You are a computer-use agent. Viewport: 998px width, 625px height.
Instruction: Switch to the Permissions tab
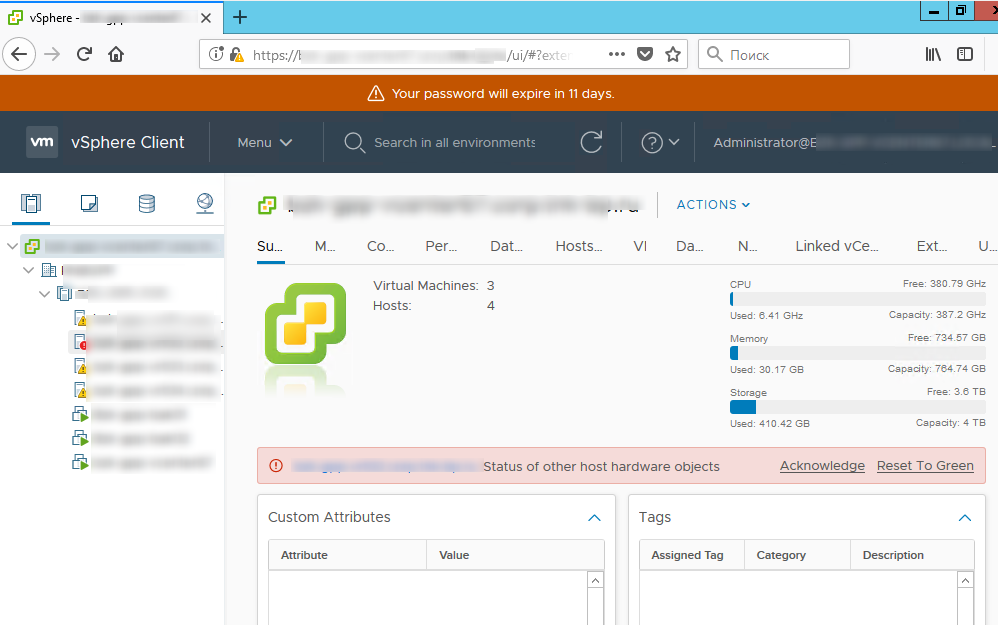point(441,246)
